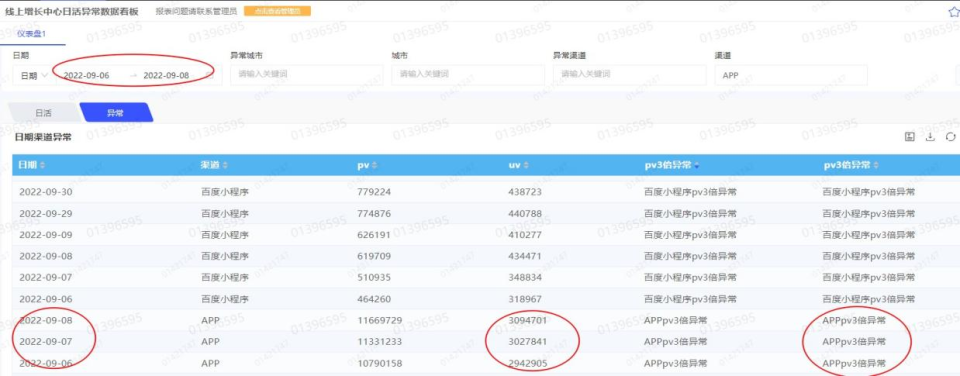Focus the 异常渠道 keyword input
Viewport: 960px width, 376px height.
(629, 75)
